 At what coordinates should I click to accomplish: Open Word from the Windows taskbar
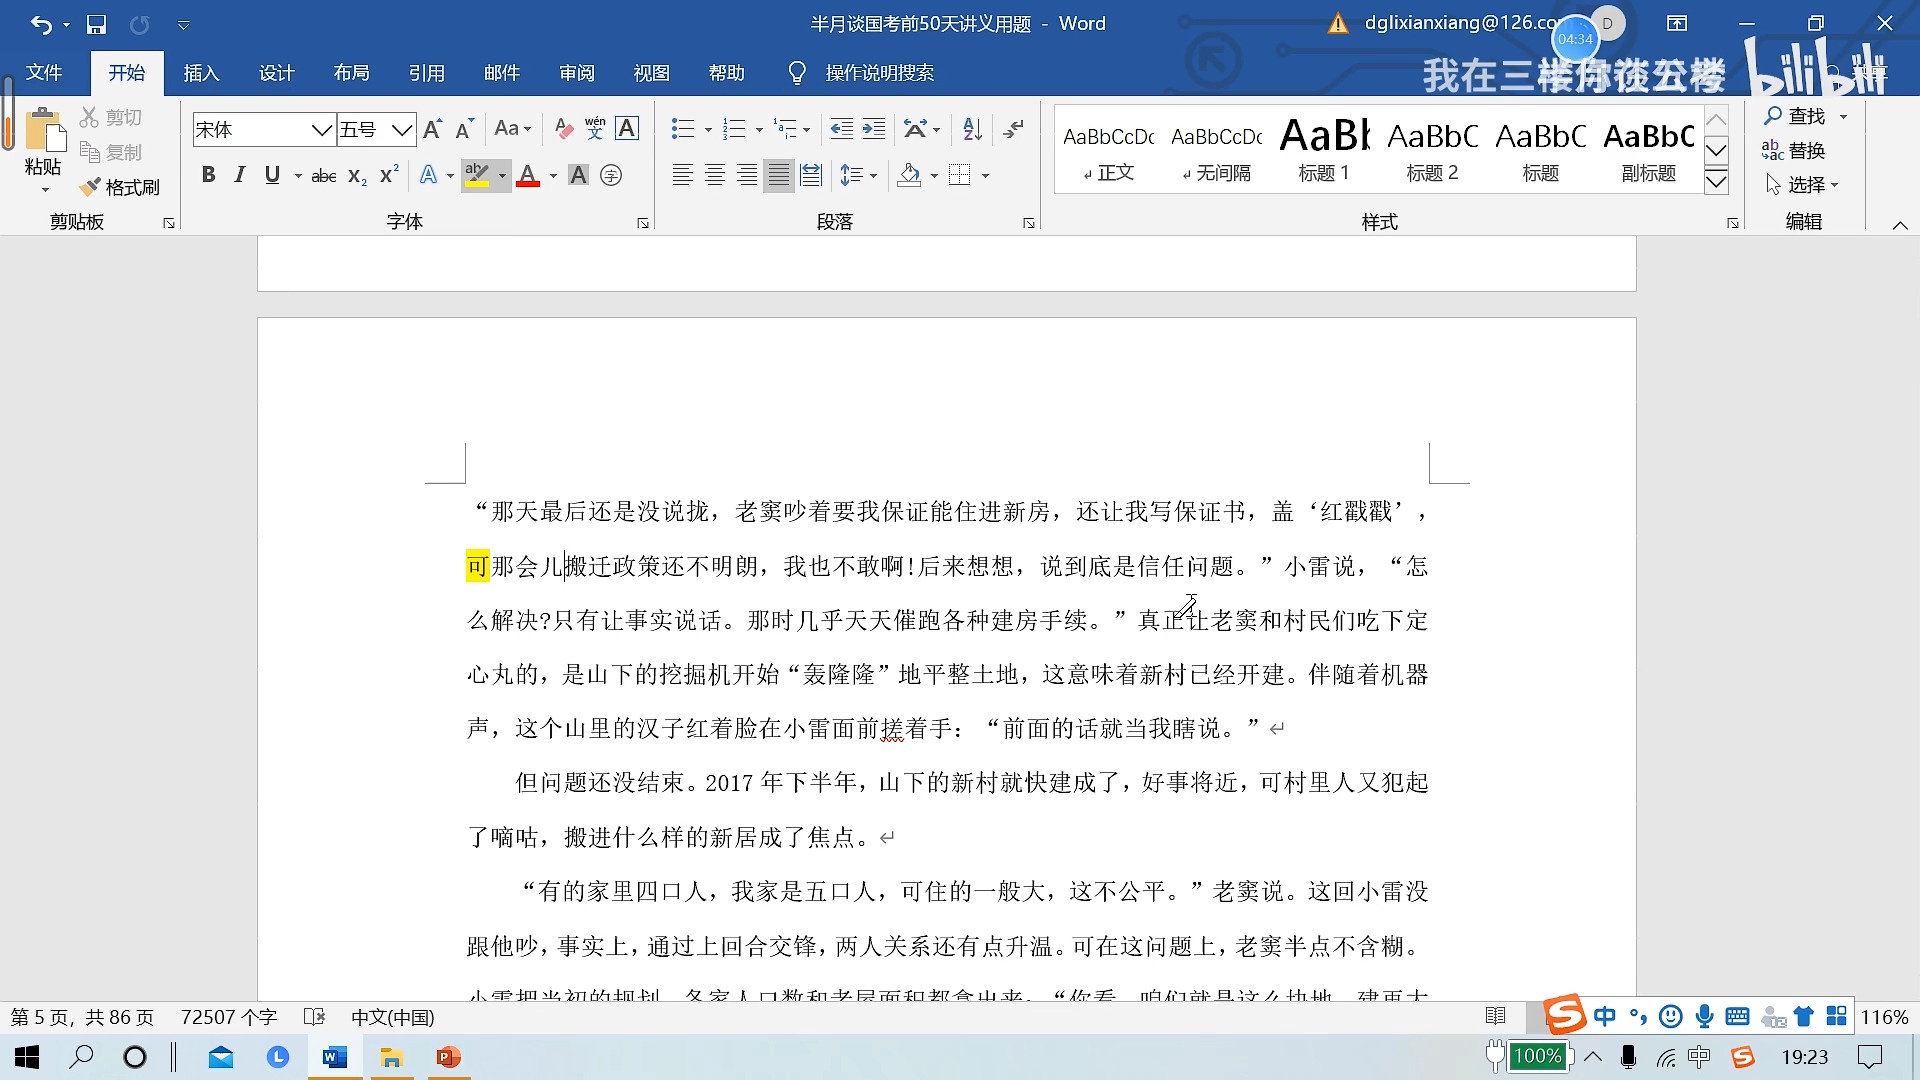(334, 1057)
